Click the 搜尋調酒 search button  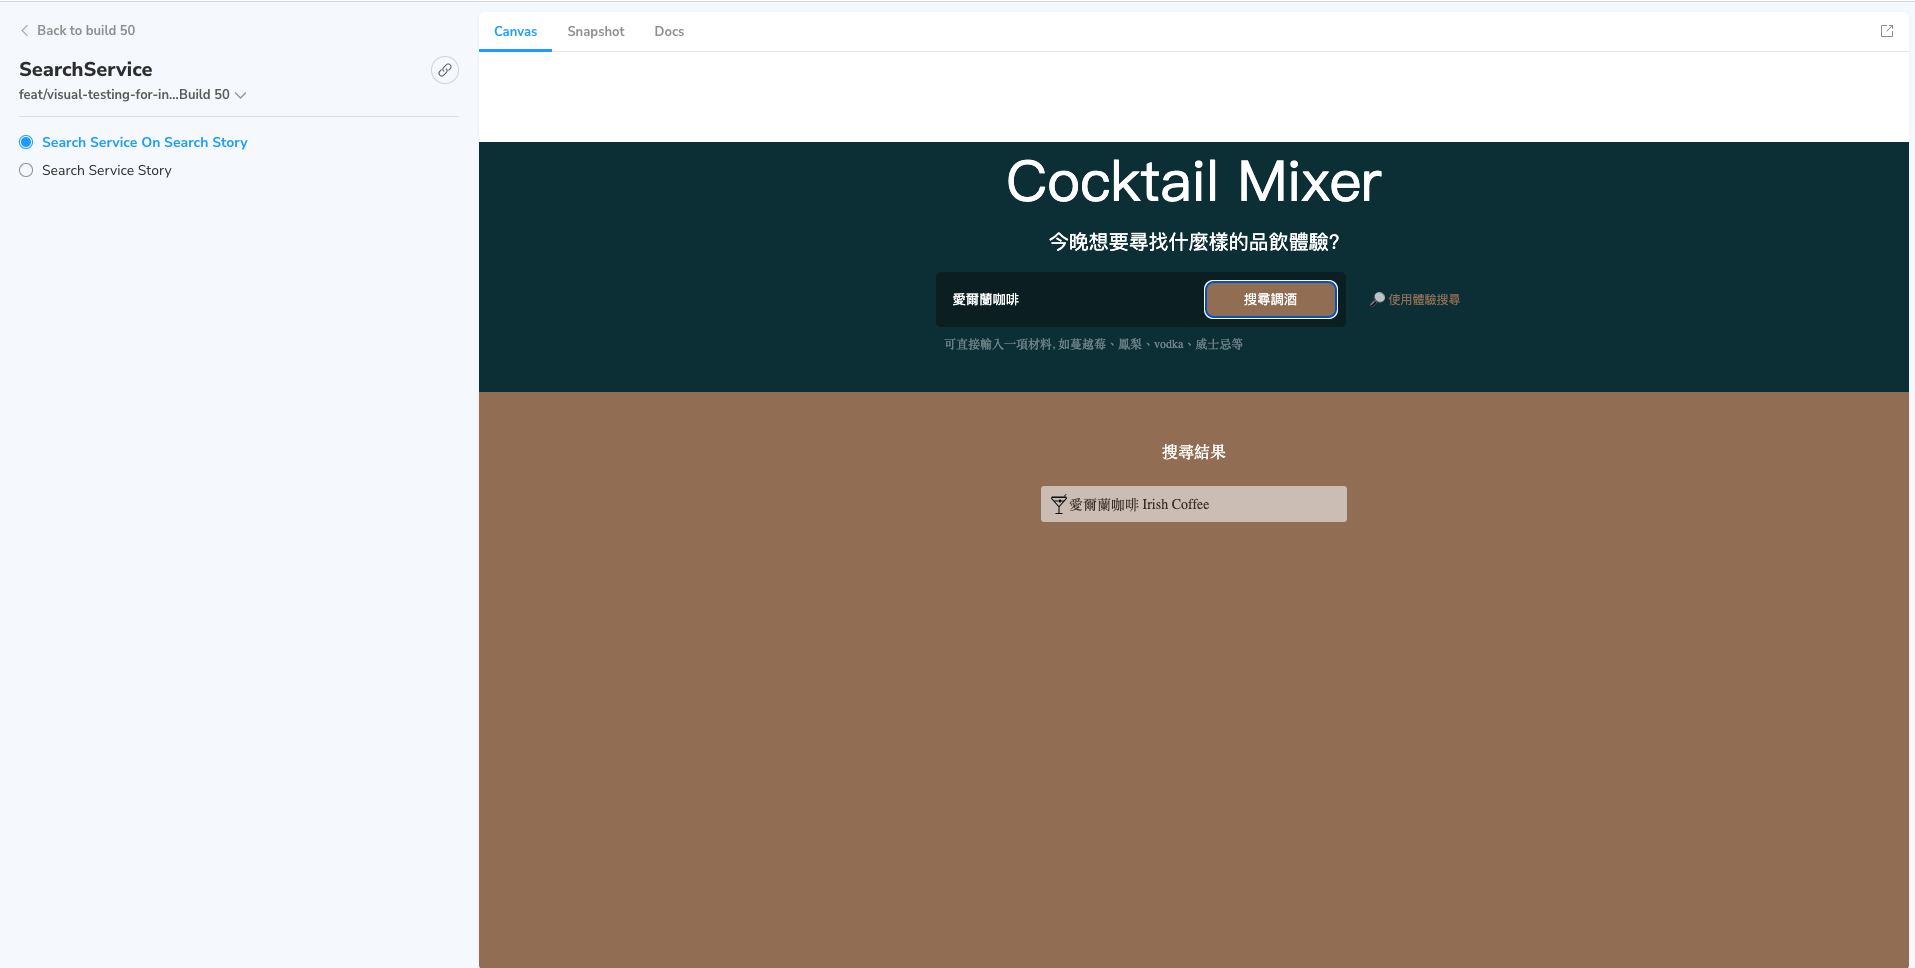pos(1270,299)
